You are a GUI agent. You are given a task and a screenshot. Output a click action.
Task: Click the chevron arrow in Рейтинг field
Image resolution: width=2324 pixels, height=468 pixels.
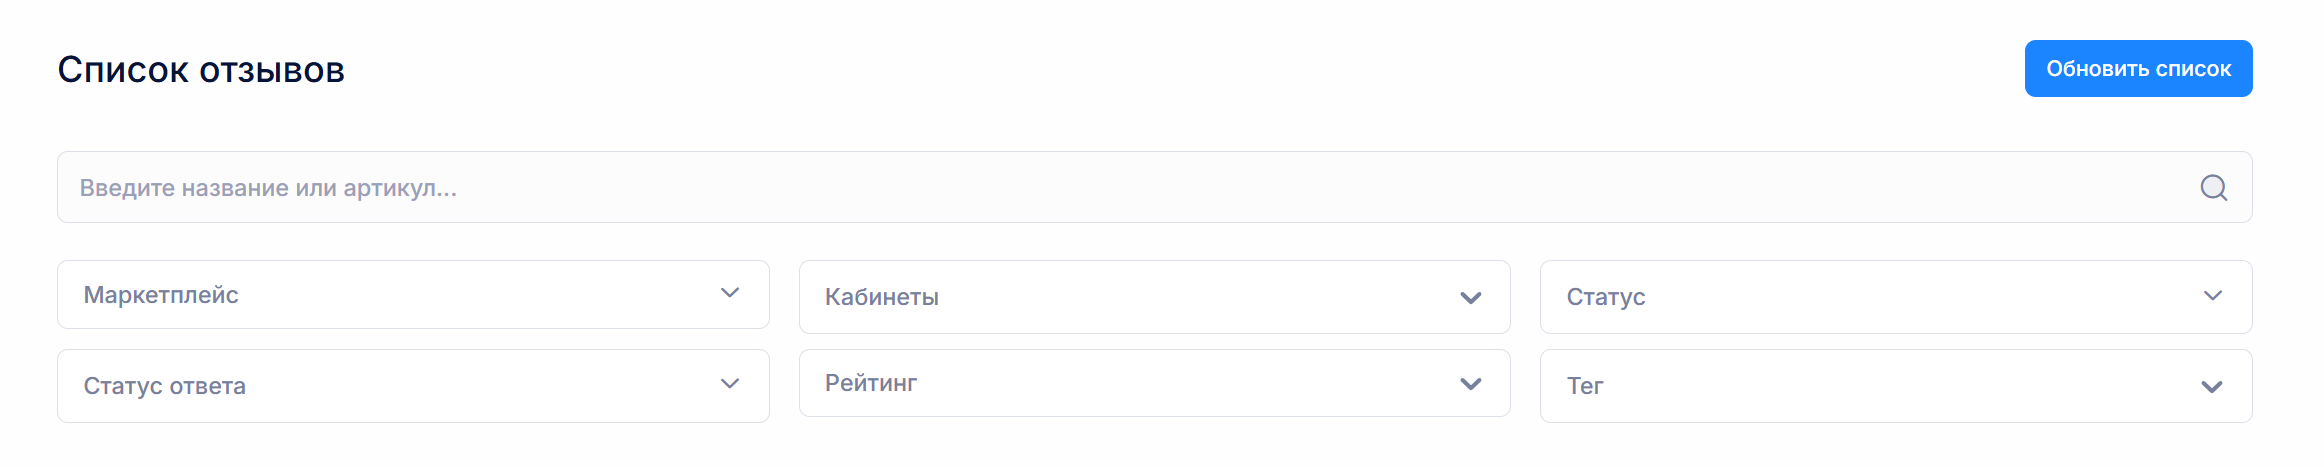(1471, 384)
